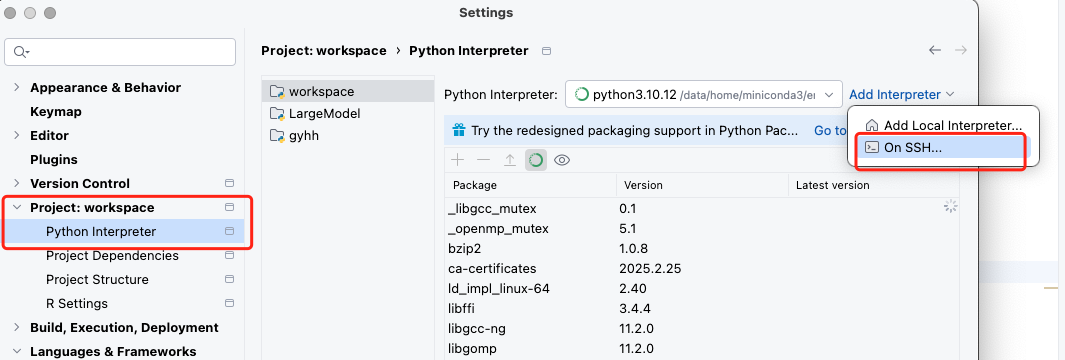Viewport: 1065px width, 360px height.
Task: Click the project settings icon on the Version Control row
Action: (x=230, y=183)
